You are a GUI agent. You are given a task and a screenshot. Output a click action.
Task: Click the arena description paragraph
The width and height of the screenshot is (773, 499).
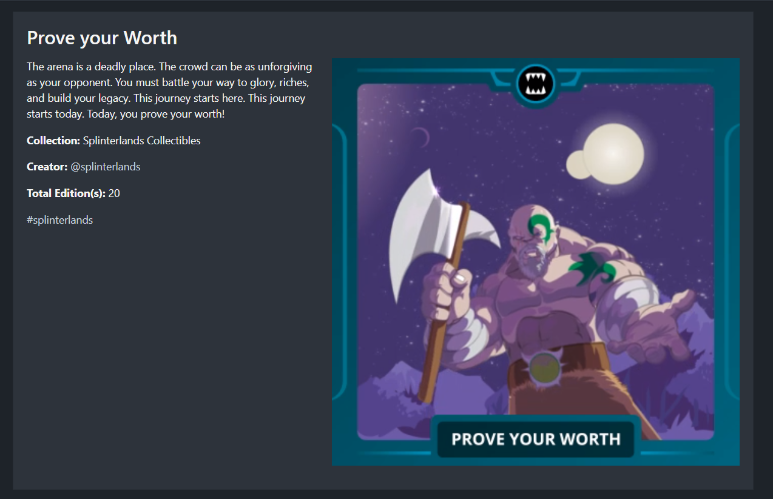pyautogui.click(x=170, y=90)
